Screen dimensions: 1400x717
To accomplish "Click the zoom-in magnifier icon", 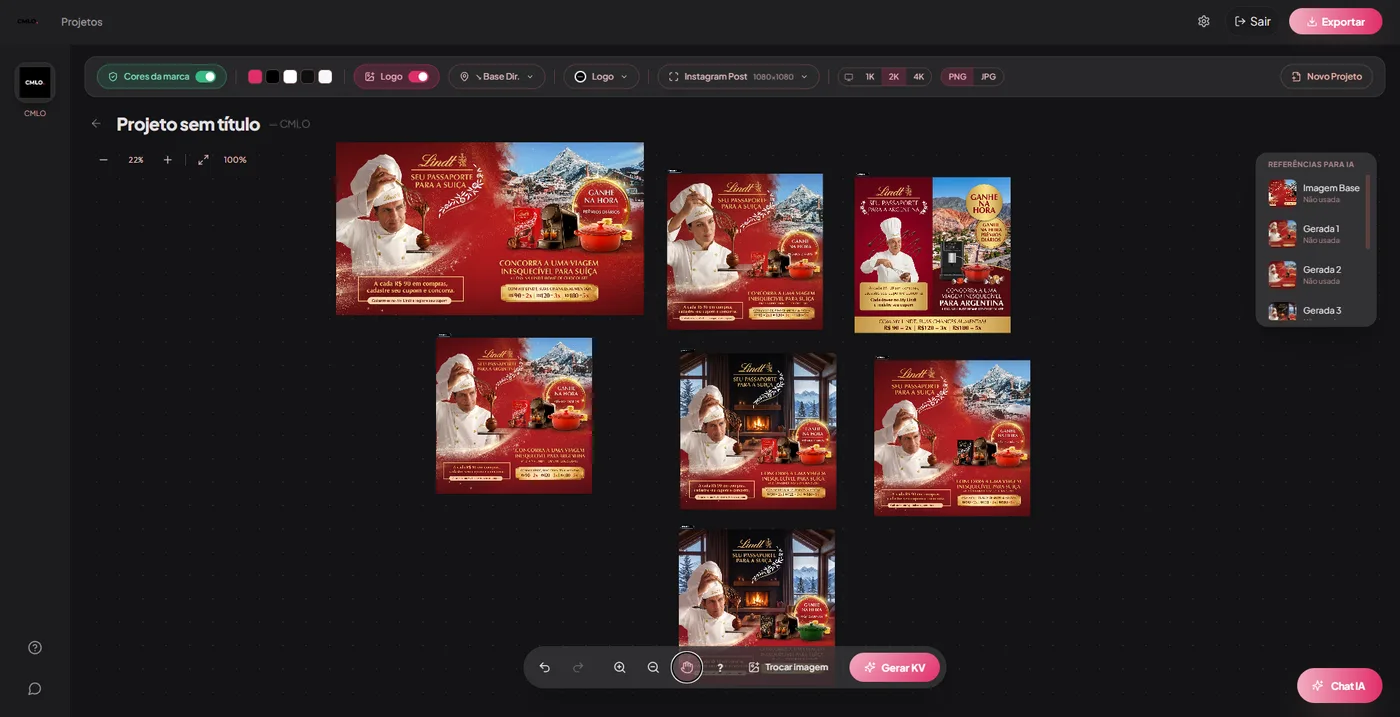I will point(620,667).
